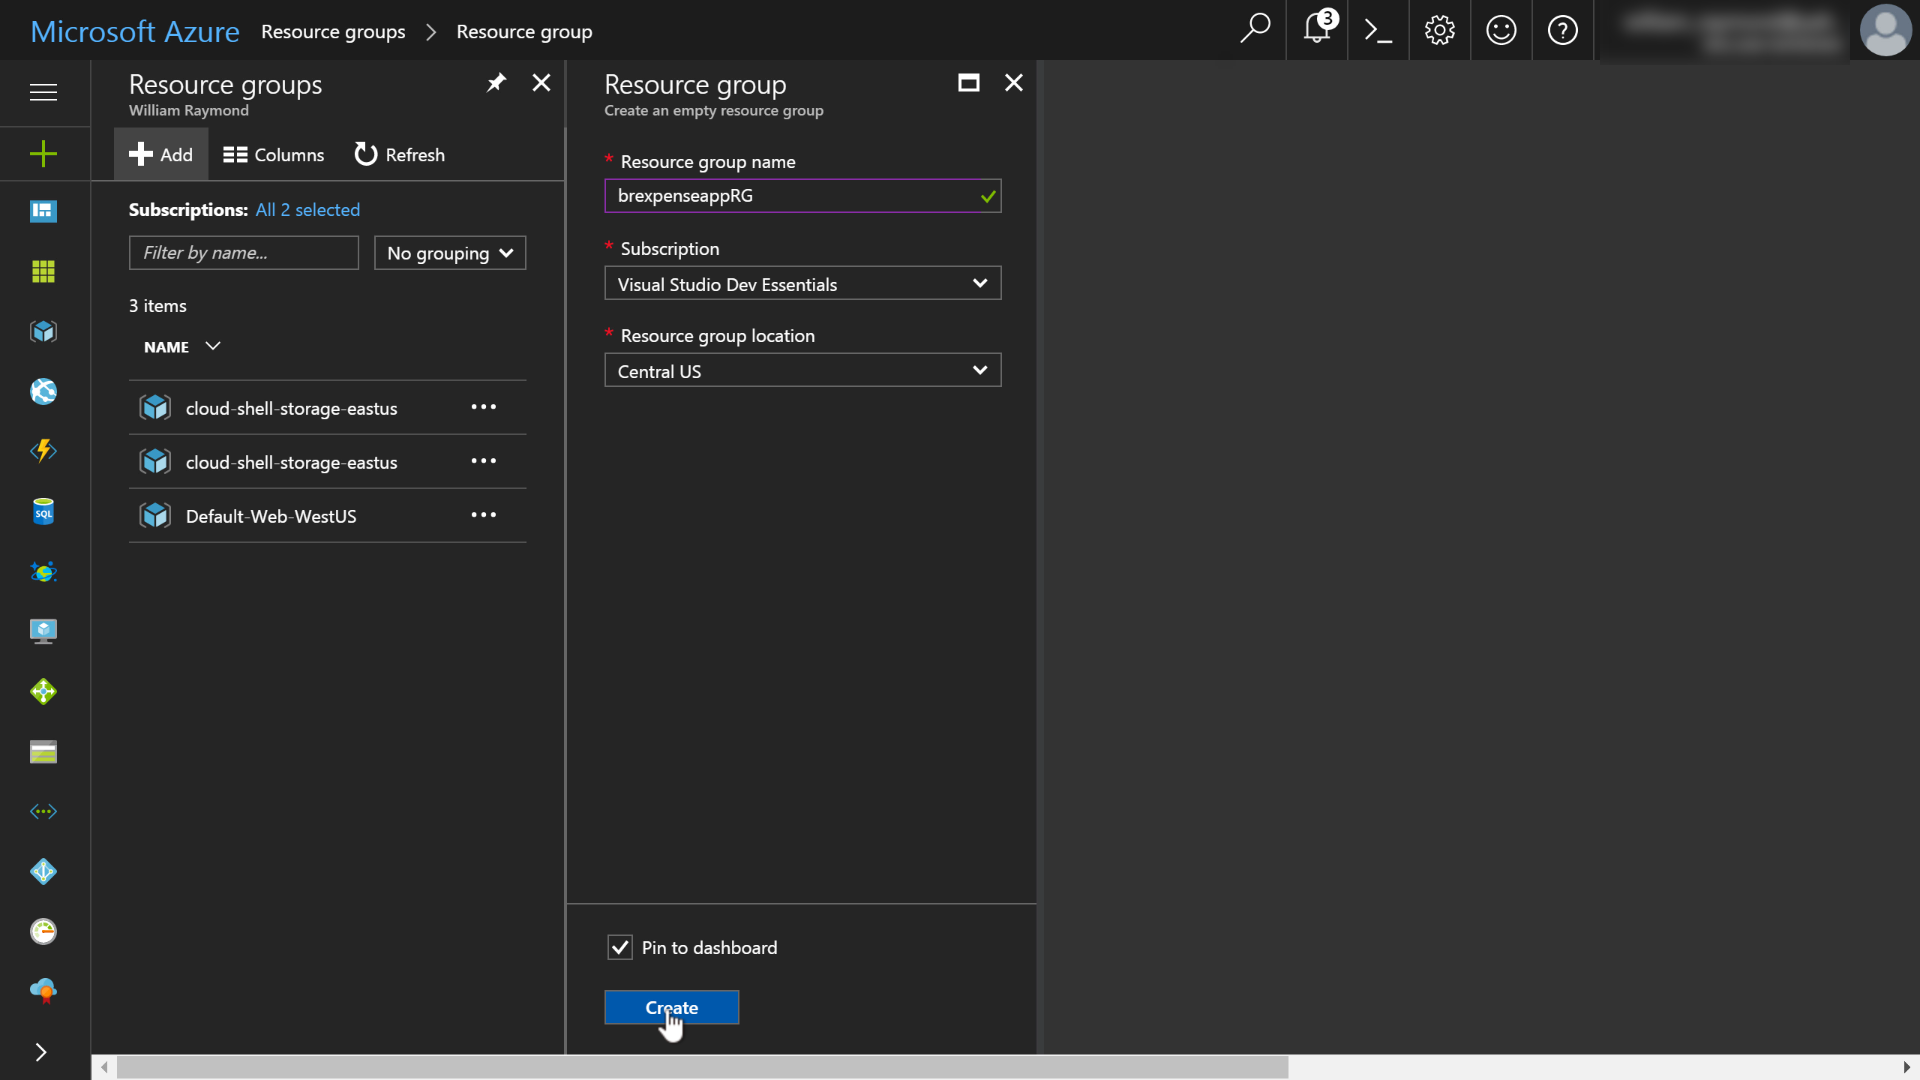
Task: Open Resource group location dropdown
Action: [802, 371]
